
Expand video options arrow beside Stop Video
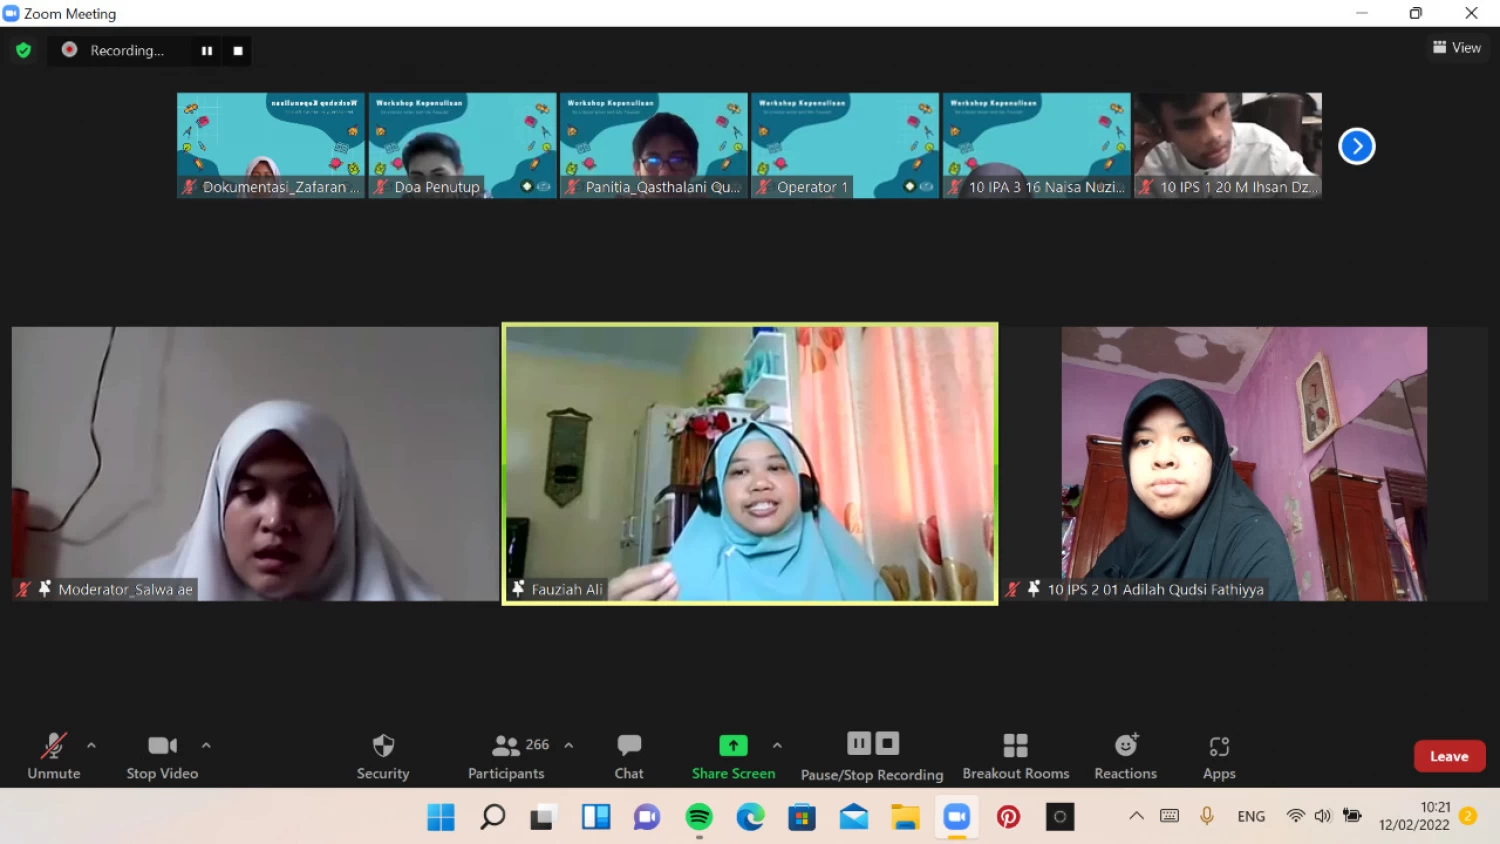206,745
